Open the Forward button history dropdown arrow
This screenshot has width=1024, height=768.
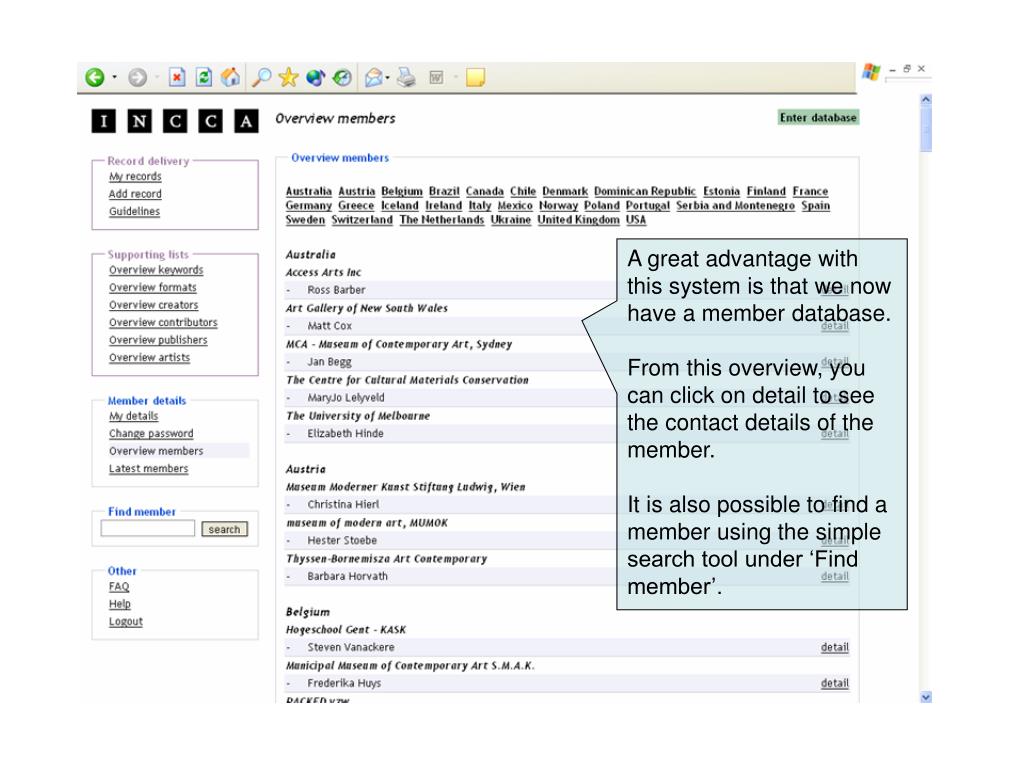click(x=157, y=78)
